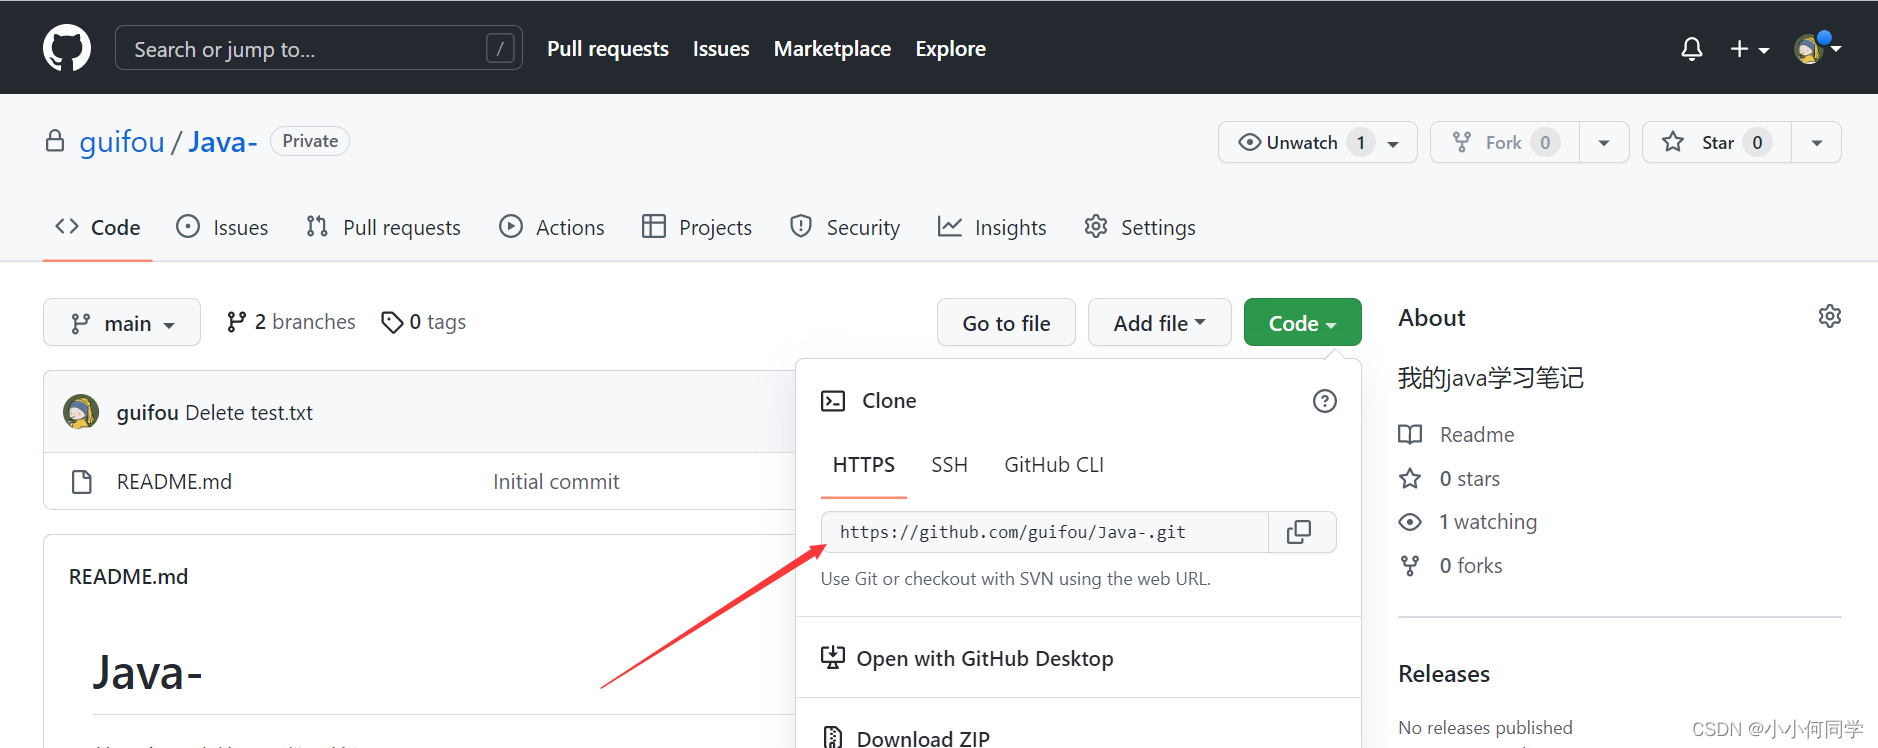Toggle the green Code dropdown button
This screenshot has height=748, width=1878.
(1302, 323)
